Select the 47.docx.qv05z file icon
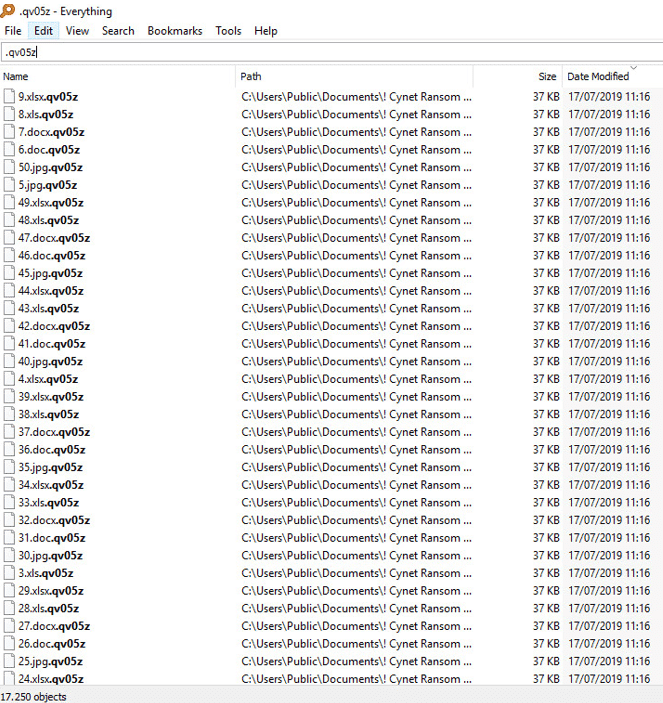This screenshot has width=663, height=703. (x=9, y=238)
